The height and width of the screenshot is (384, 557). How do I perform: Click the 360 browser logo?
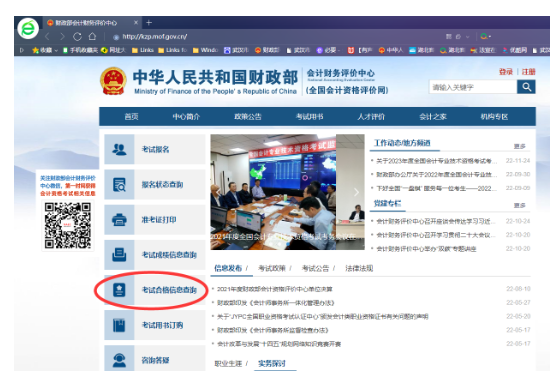pyautogui.click(x=28, y=28)
